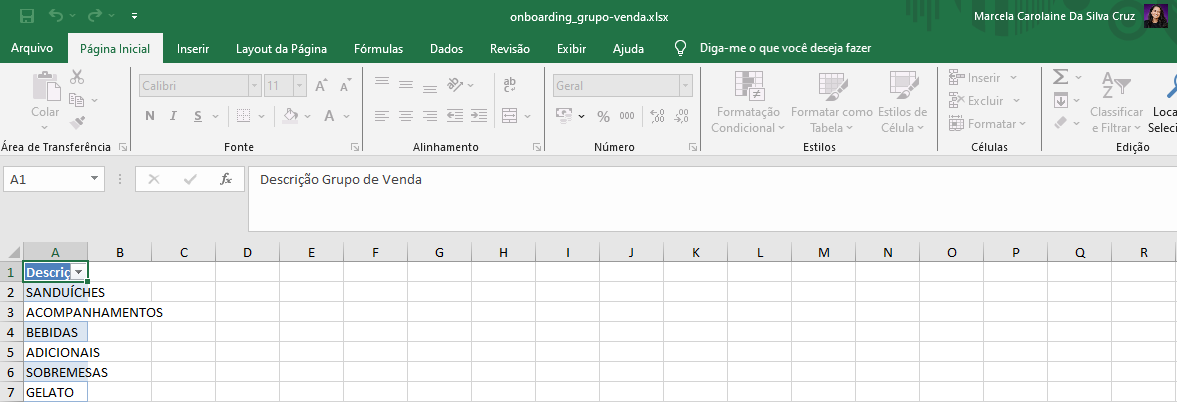Click the Increase Font Size icon
This screenshot has width=1178, height=403.
[x=321, y=86]
